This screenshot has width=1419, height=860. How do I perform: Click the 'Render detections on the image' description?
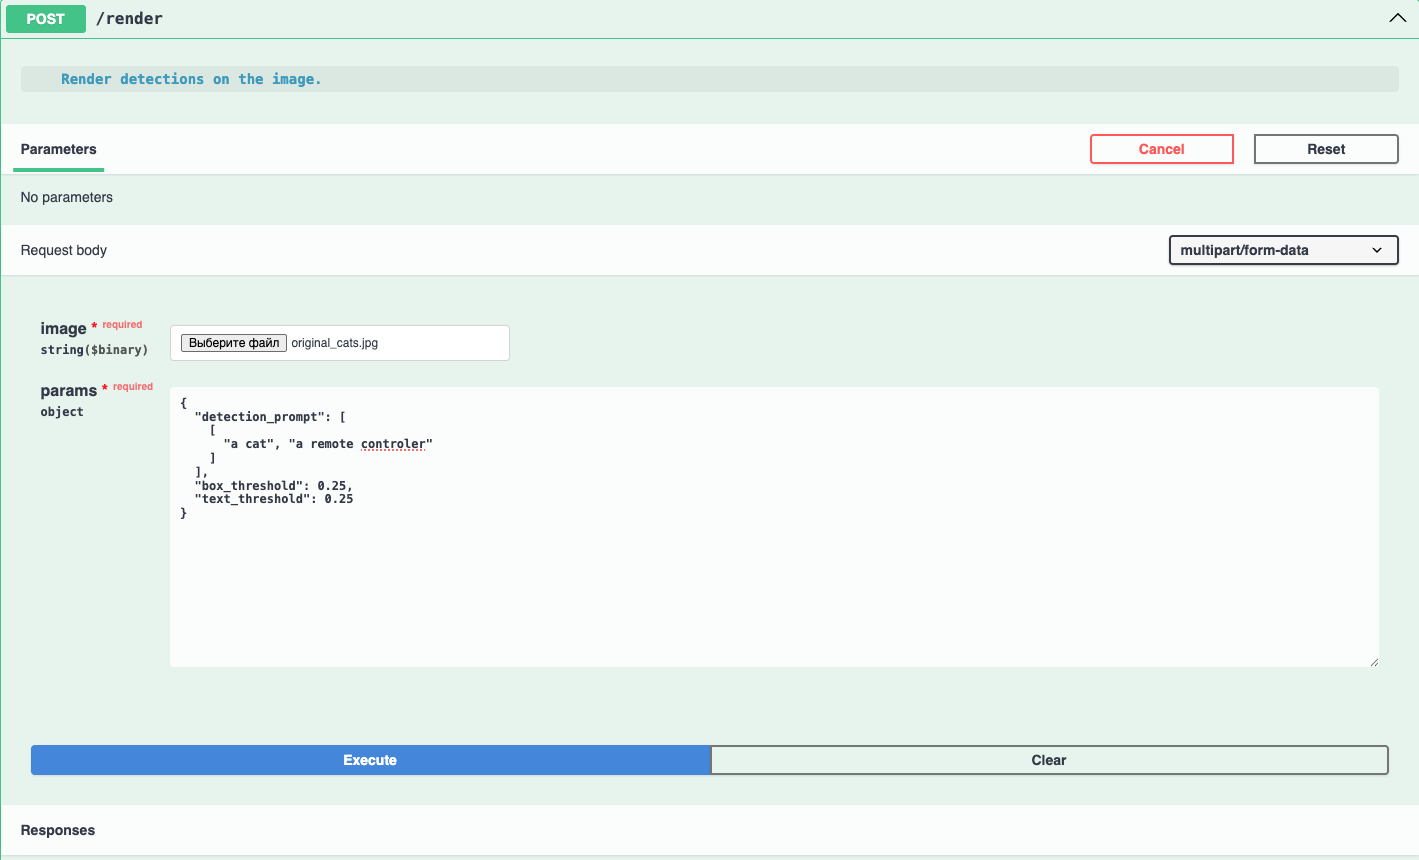click(x=191, y=79)
